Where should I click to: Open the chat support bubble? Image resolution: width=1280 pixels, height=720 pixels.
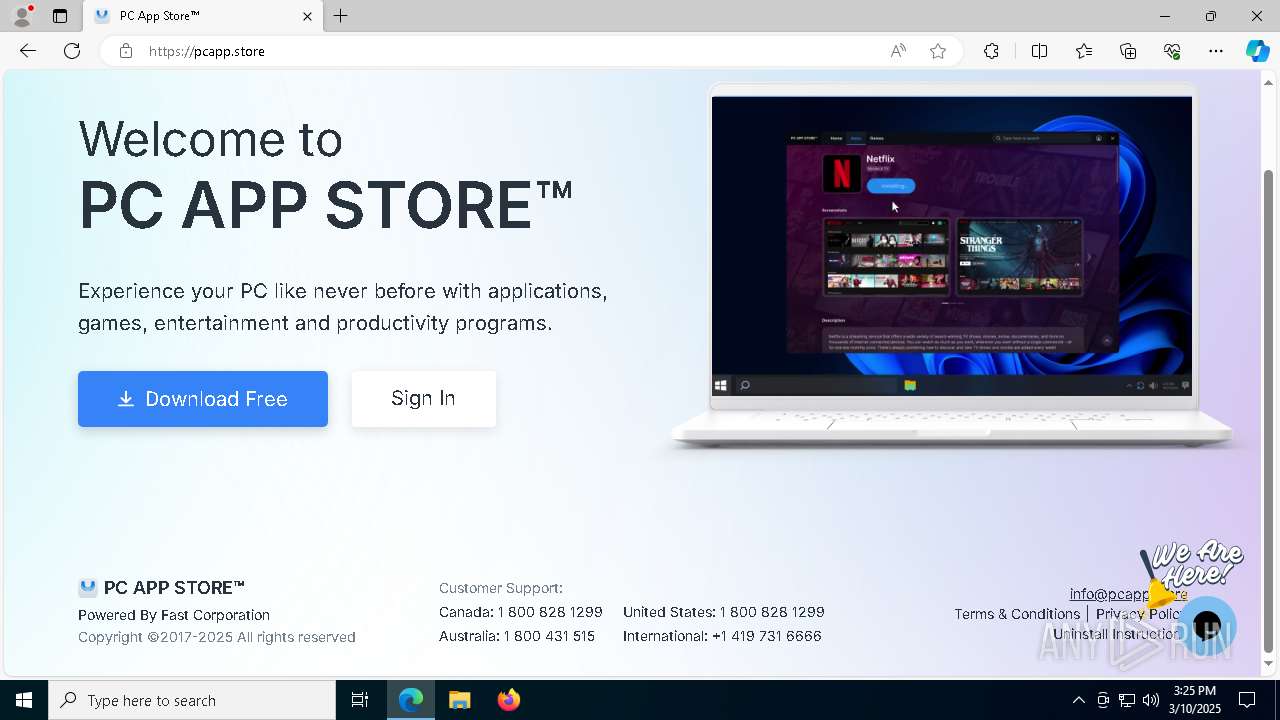(1207, 627)
